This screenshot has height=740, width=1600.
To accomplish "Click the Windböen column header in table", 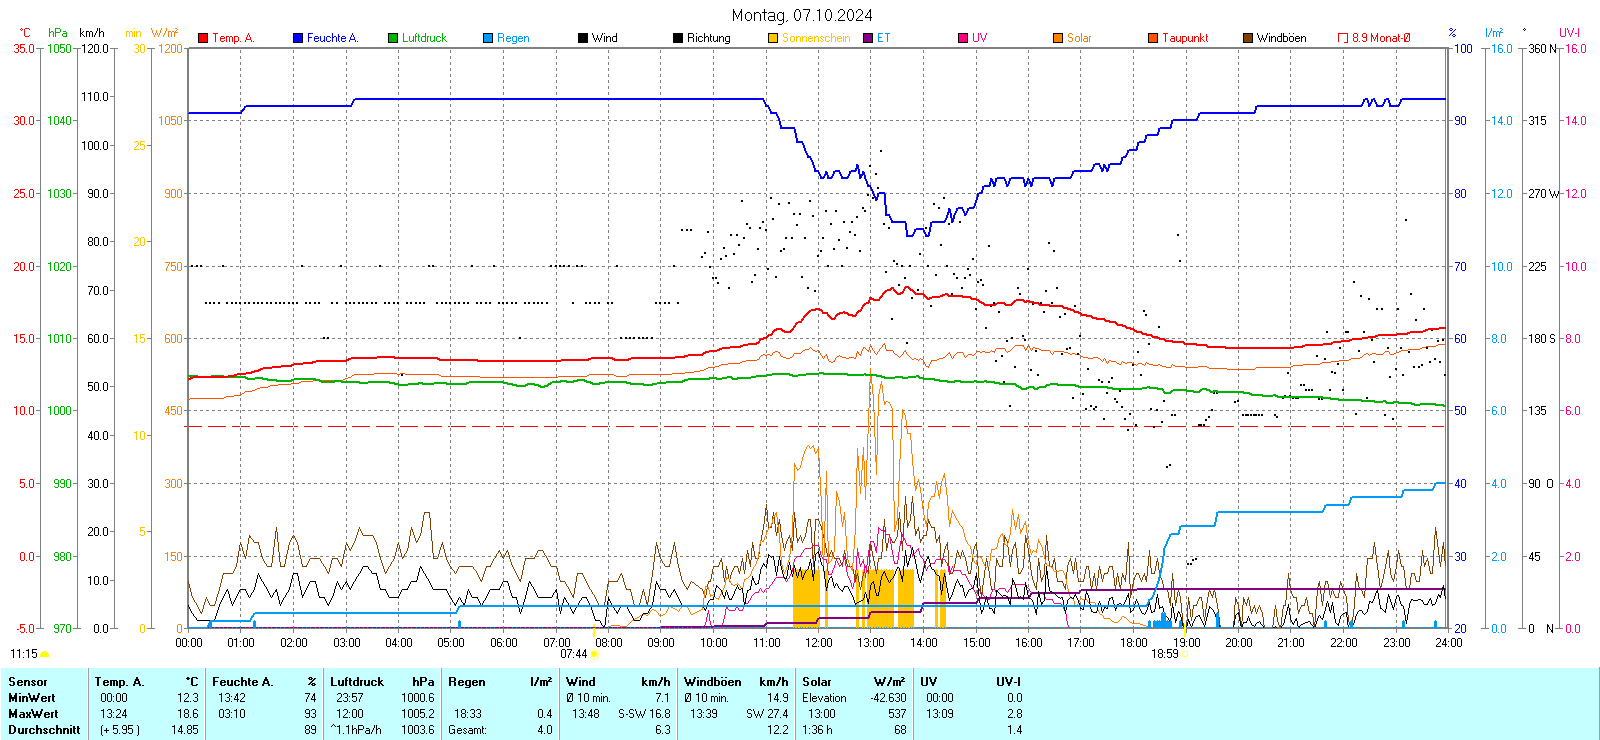I will coord(713,682).
